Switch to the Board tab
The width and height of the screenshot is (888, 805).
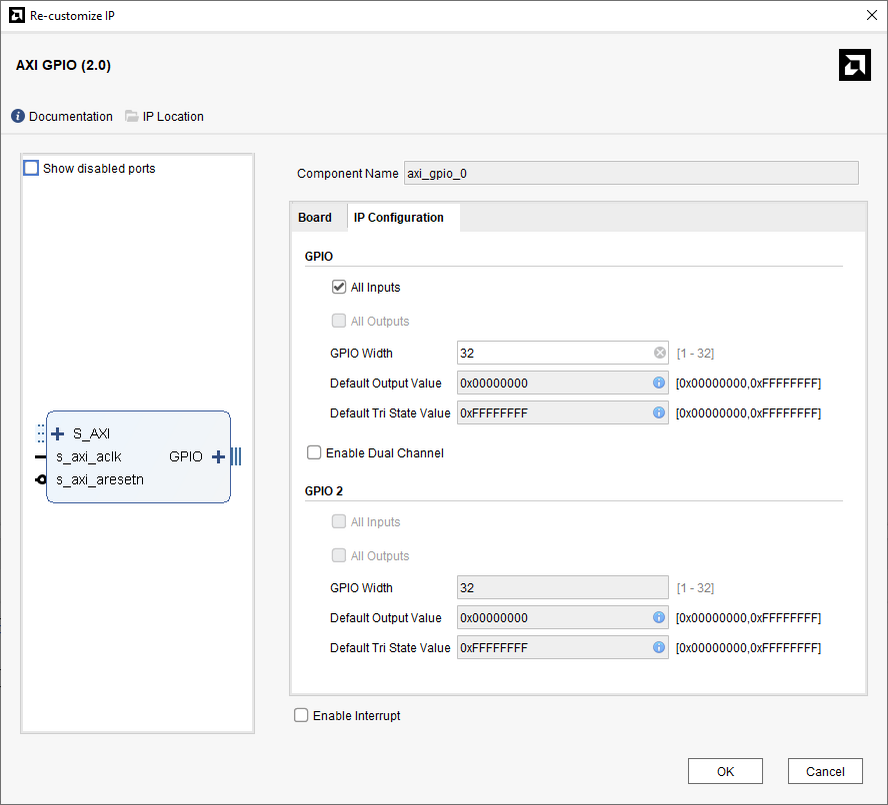[x=315, y=217]
